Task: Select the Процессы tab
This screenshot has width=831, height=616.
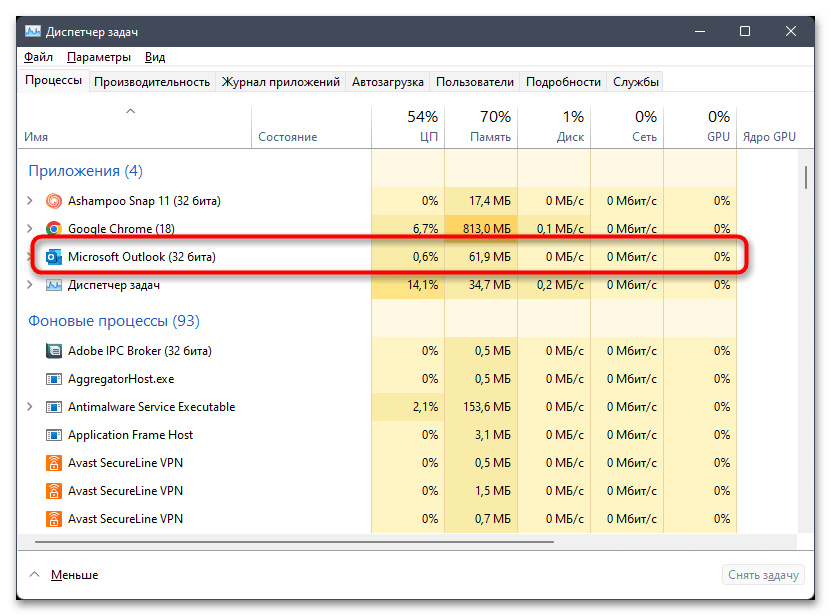Action: (x=53, y=81)
